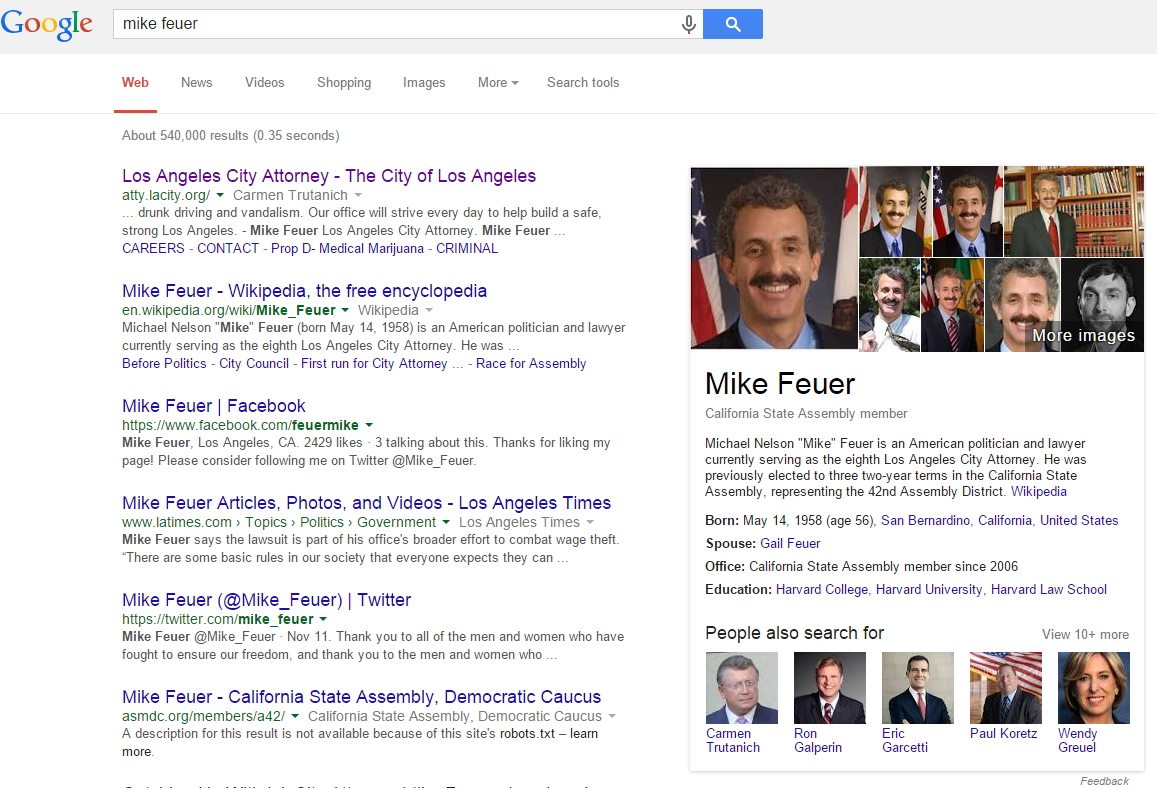Open large Mike Feuer portrait photo
This screenshot has width=1157, height=788.
coord(774,258)
